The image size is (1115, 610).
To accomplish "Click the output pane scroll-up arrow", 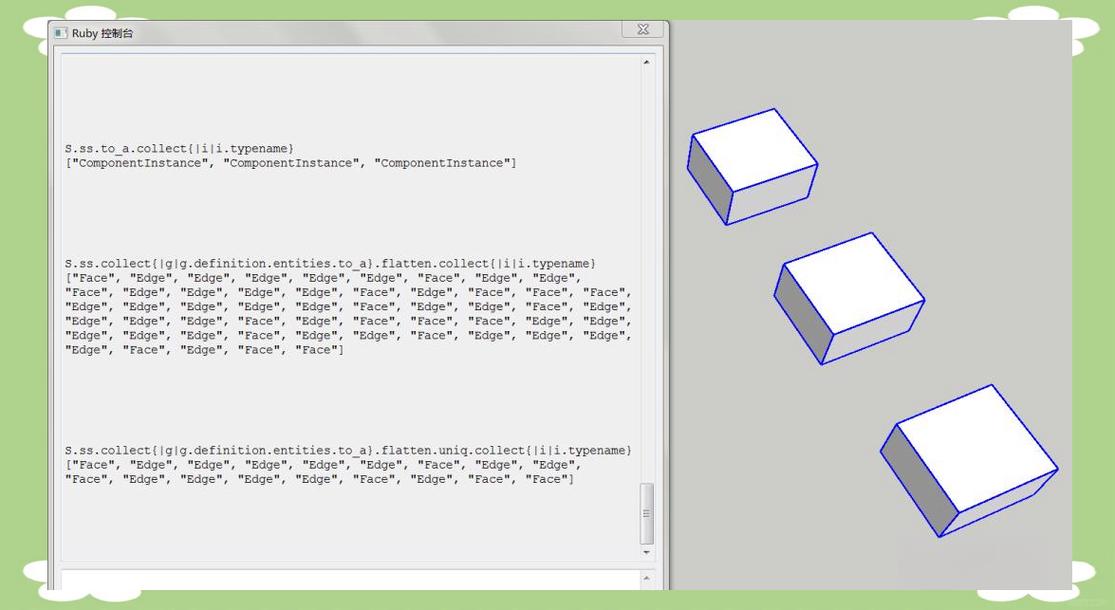I will click(x=646, y=63).
